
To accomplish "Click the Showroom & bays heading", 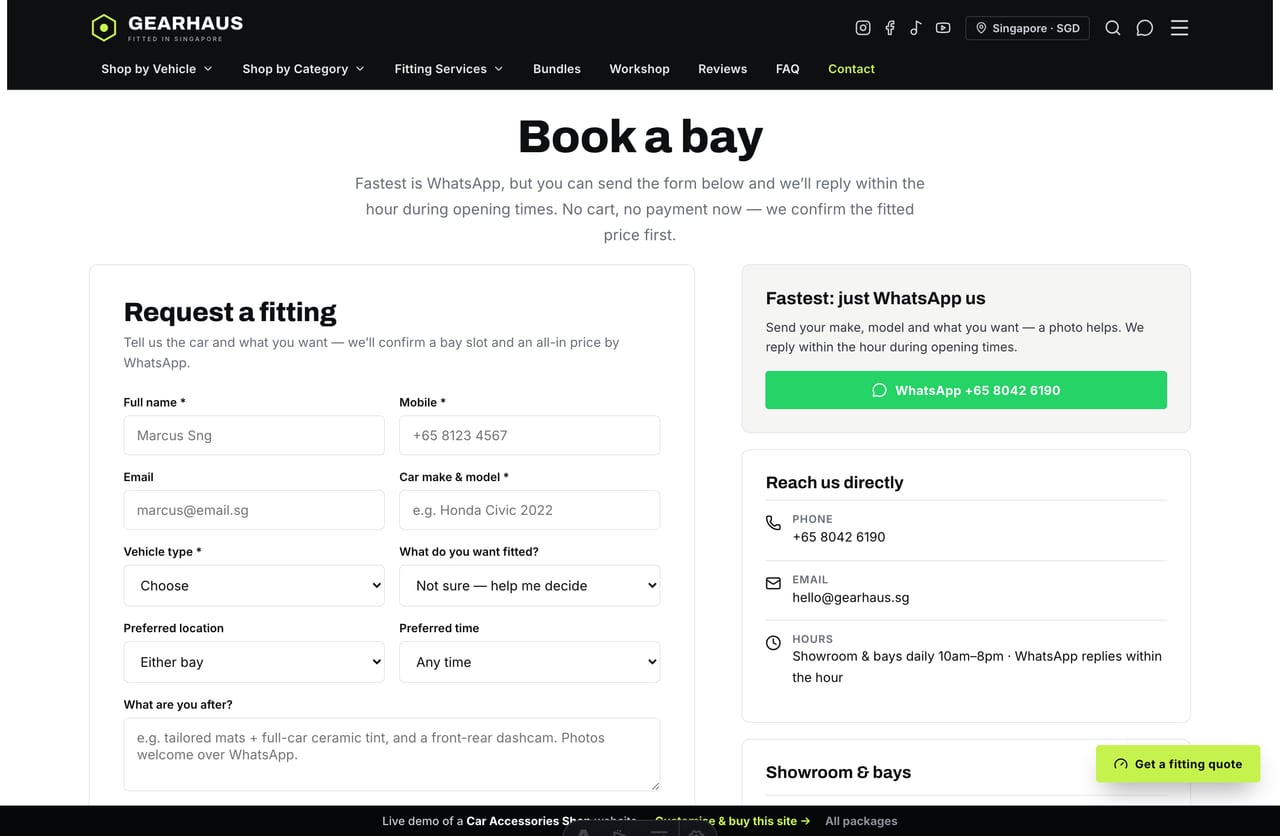I will pos(838,772).
